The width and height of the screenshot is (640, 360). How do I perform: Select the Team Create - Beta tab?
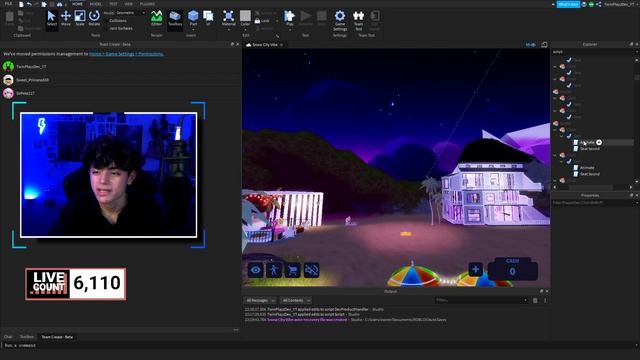point(57,337)
